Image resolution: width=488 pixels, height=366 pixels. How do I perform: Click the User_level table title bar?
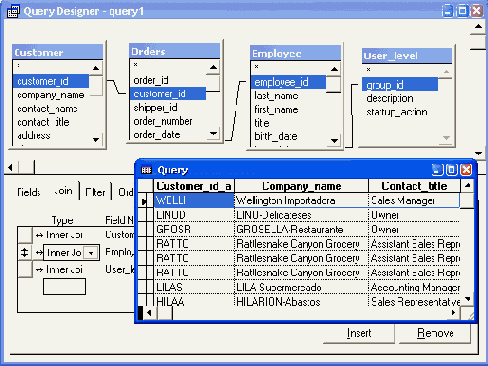407,55
